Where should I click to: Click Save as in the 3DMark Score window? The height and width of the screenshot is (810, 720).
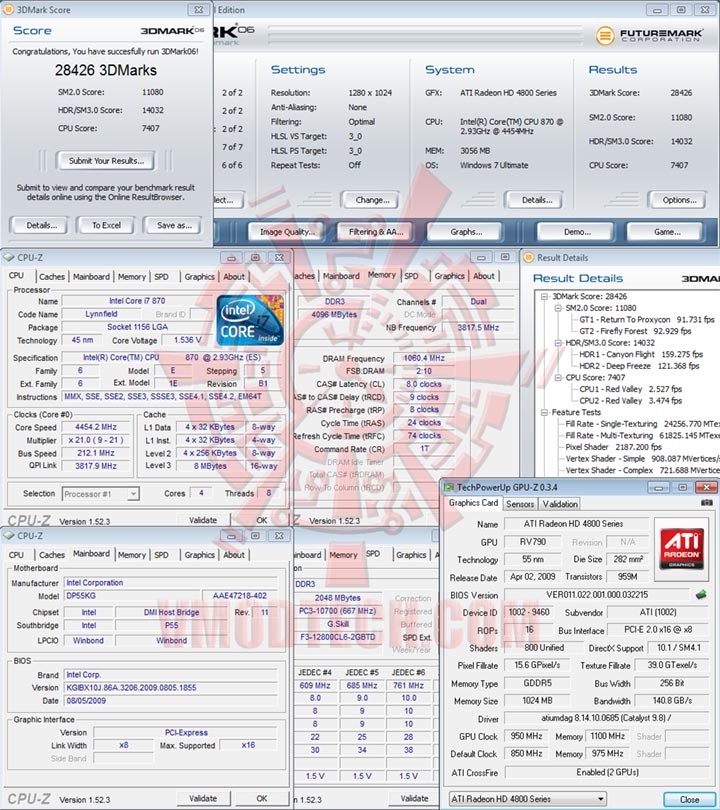tap(174, 225)
